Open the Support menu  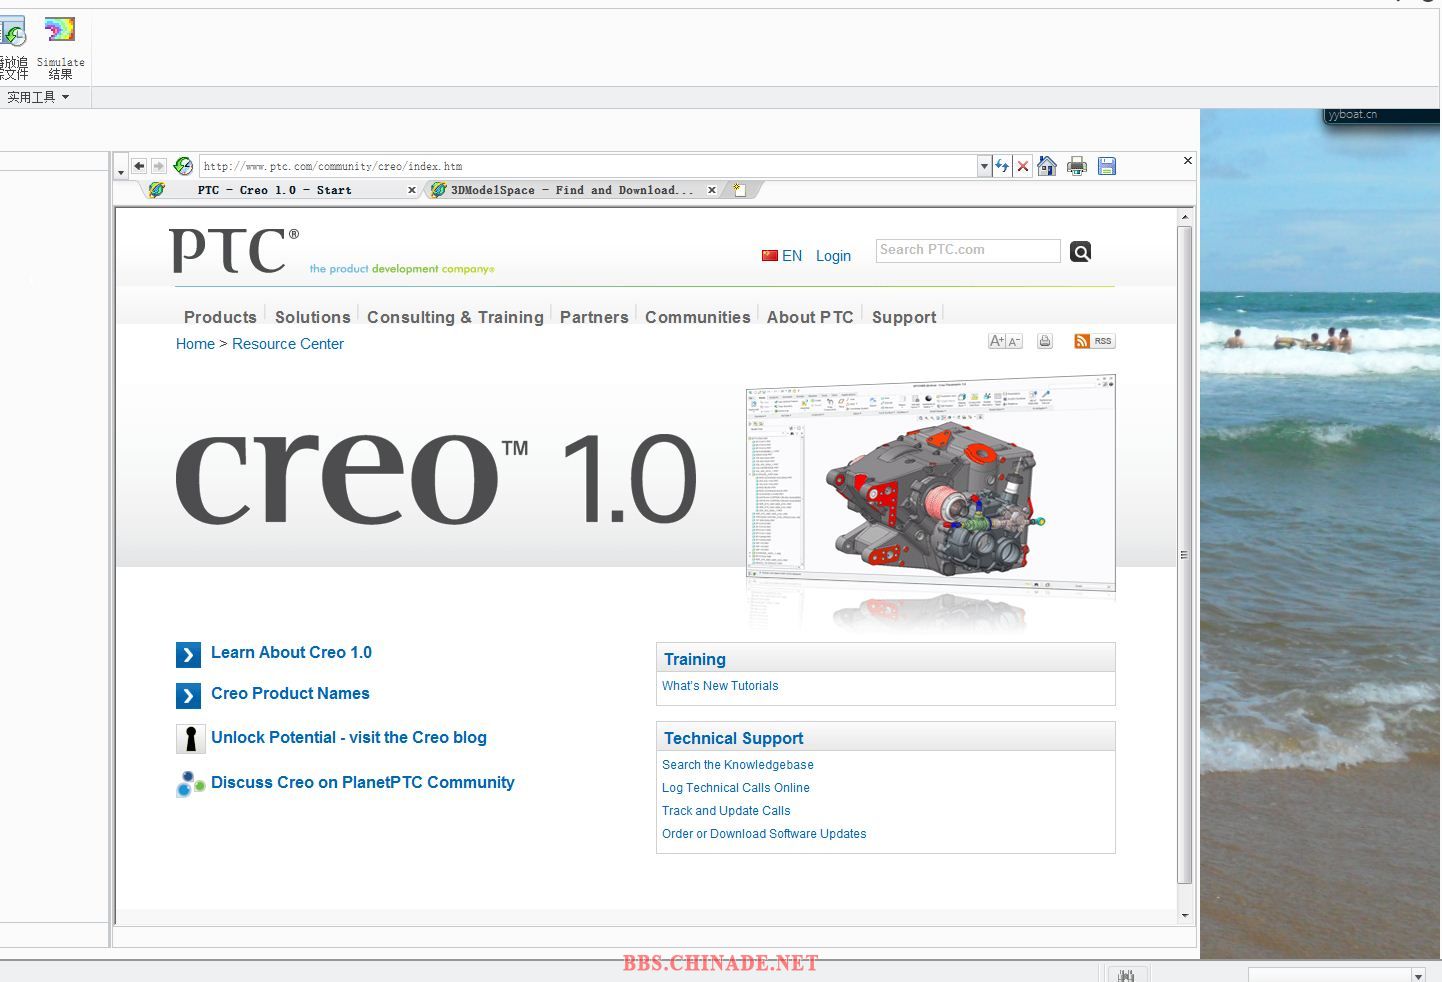[904, 317]
